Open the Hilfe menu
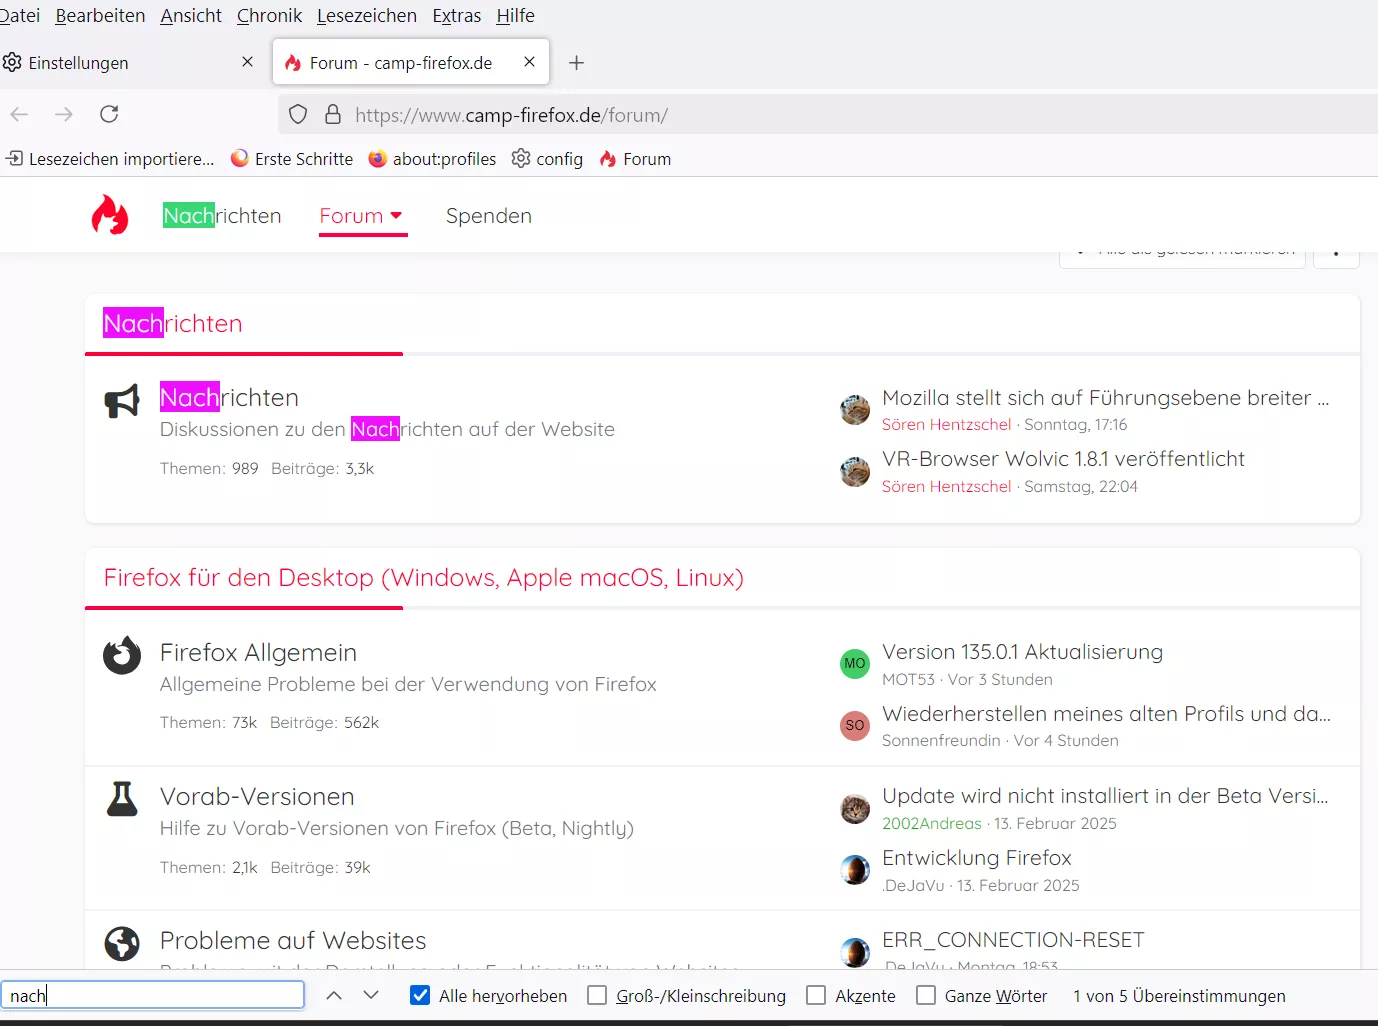 (x=515, y=16)
